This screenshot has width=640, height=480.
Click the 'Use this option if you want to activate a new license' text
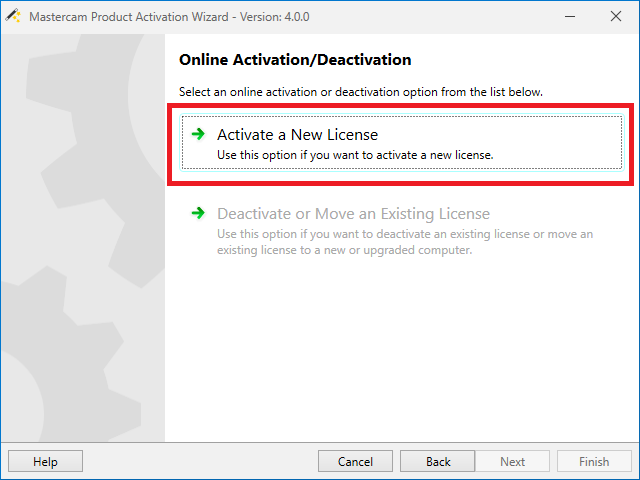point(355,155)
